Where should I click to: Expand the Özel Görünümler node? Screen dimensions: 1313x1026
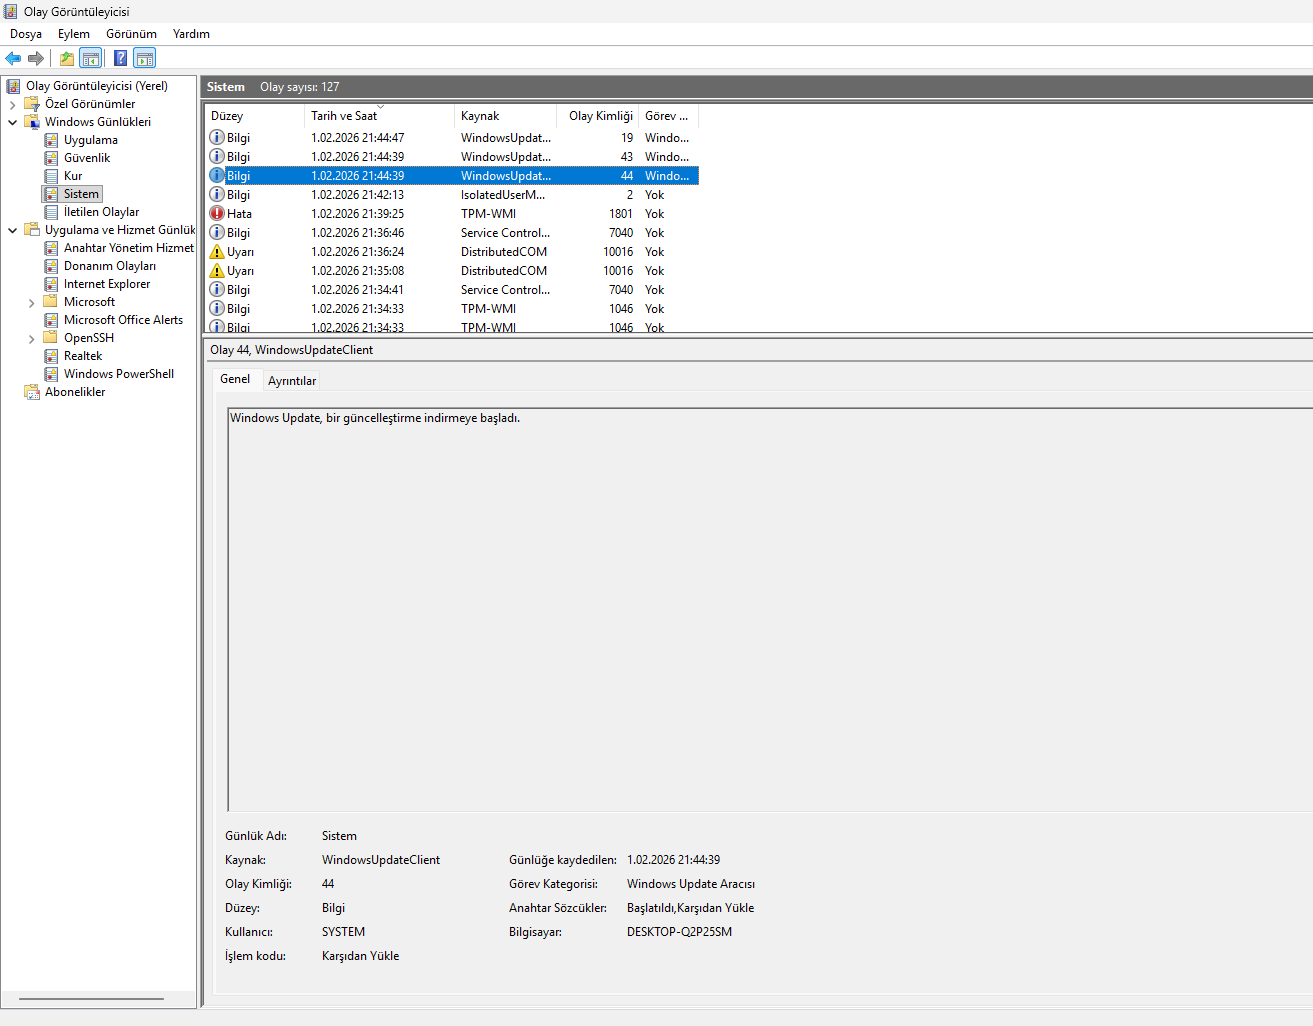click(12, 104)
